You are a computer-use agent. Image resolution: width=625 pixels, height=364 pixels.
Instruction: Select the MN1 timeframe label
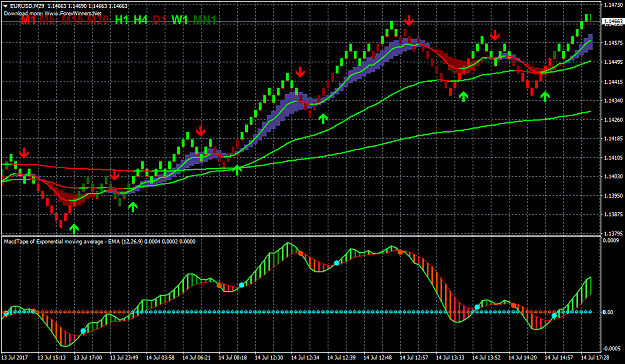point(204,20)
